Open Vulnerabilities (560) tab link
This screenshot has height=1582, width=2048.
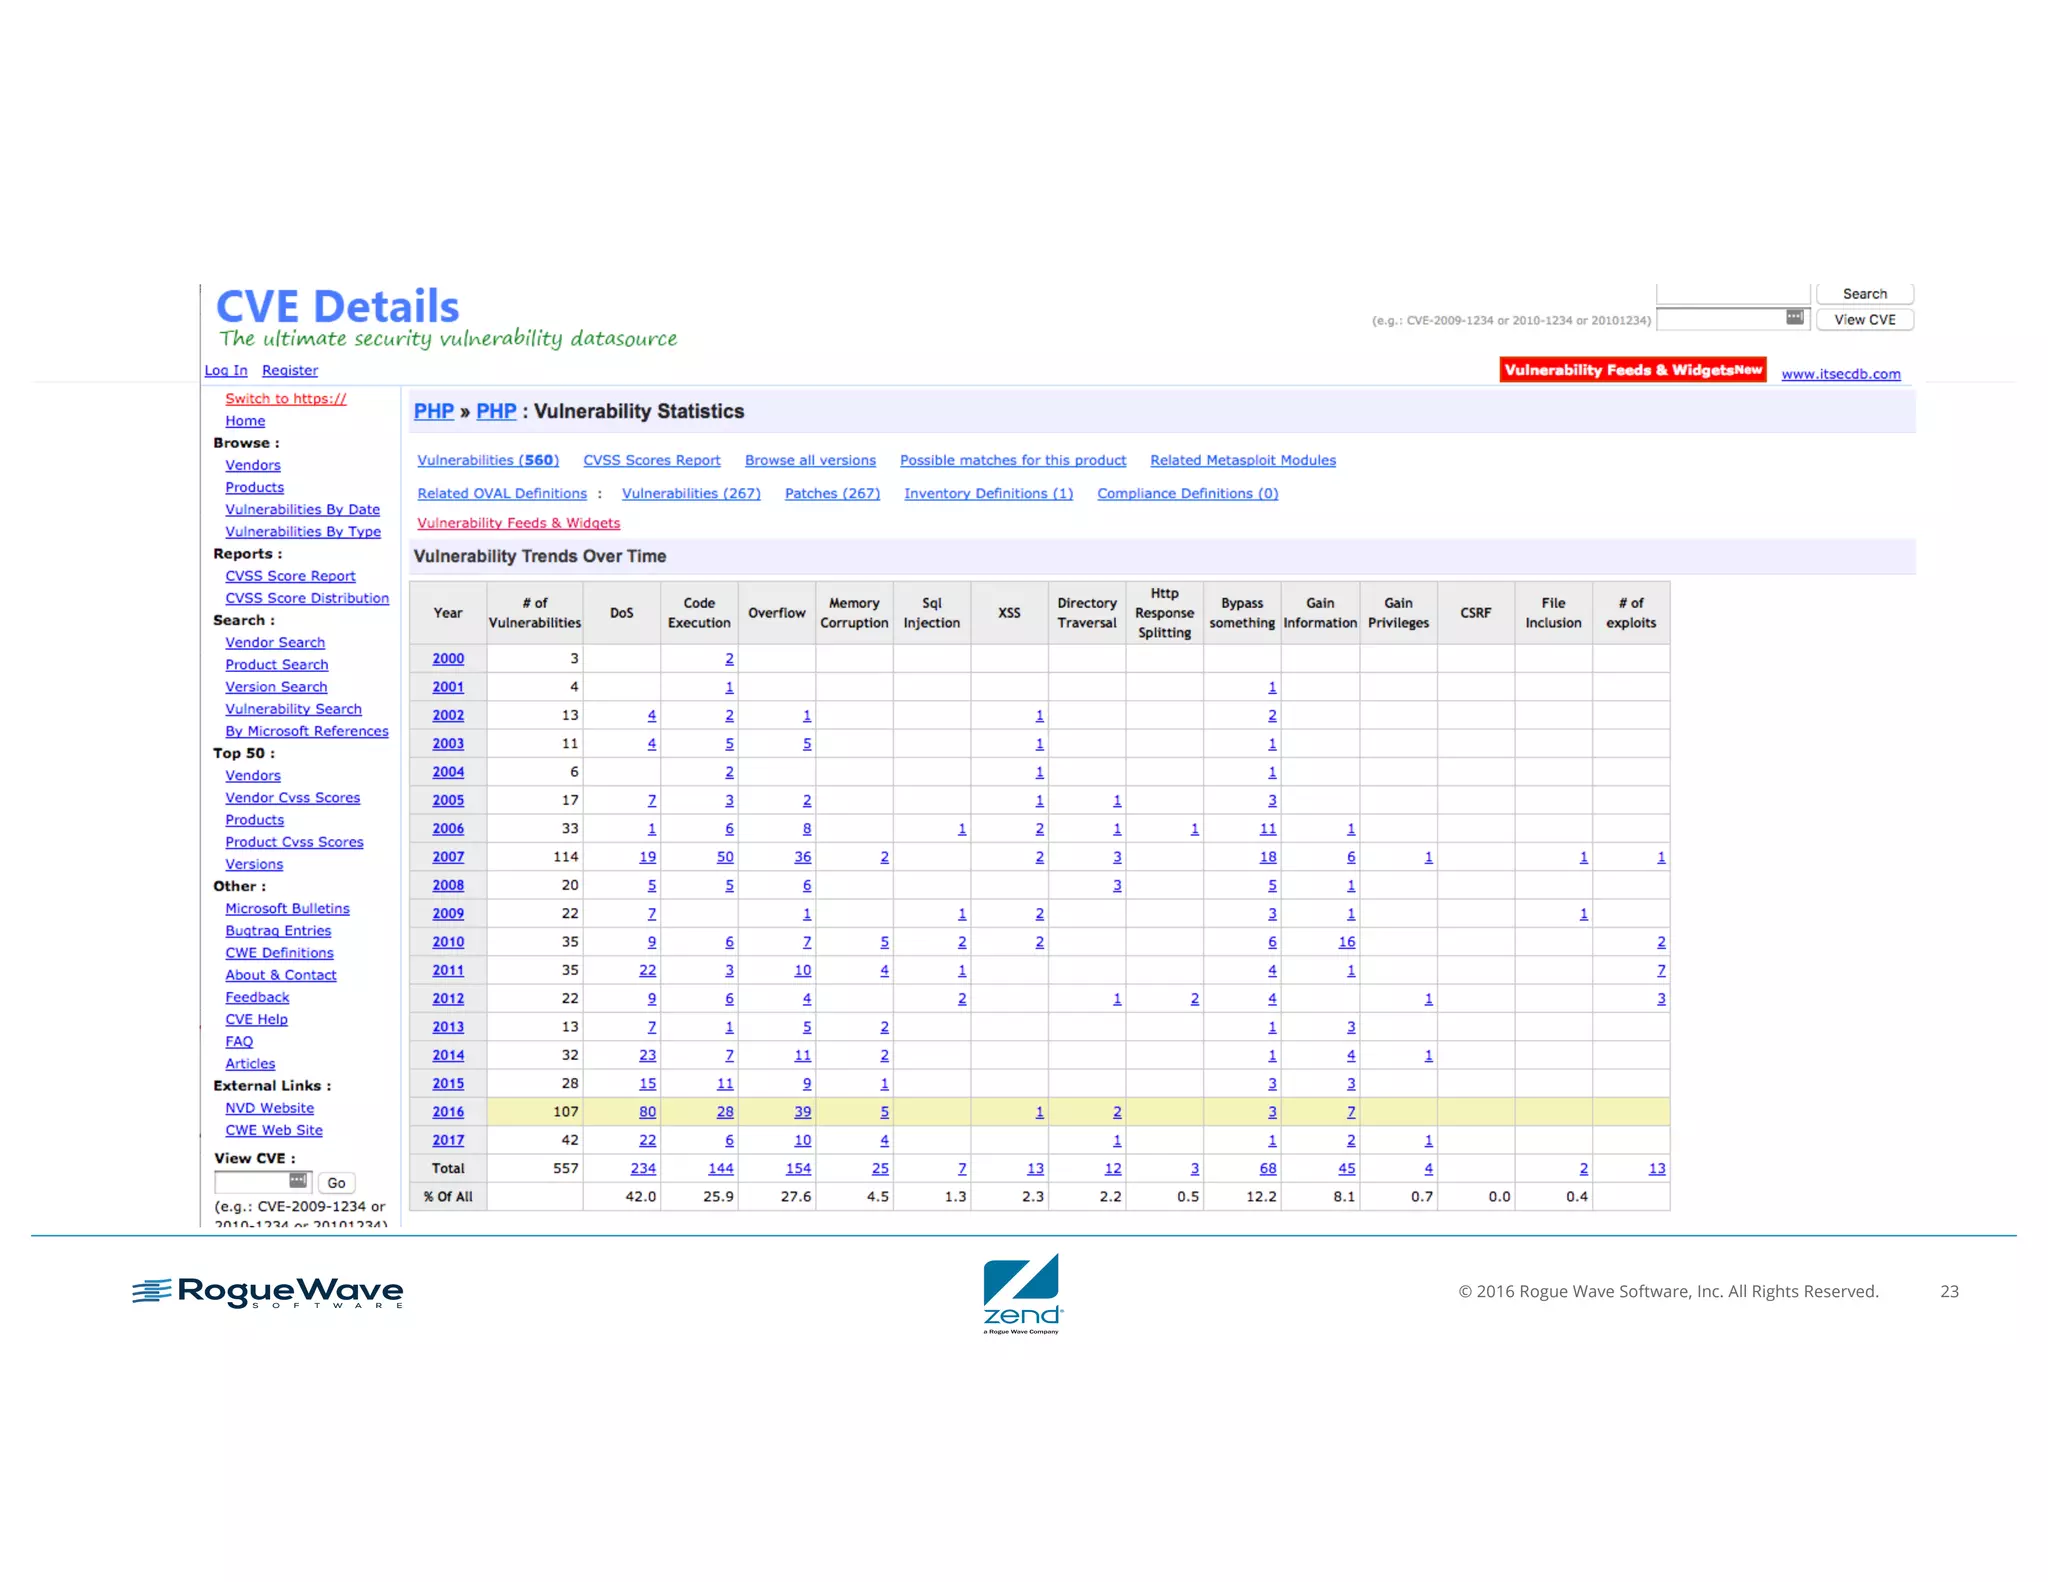click(488, 461)
